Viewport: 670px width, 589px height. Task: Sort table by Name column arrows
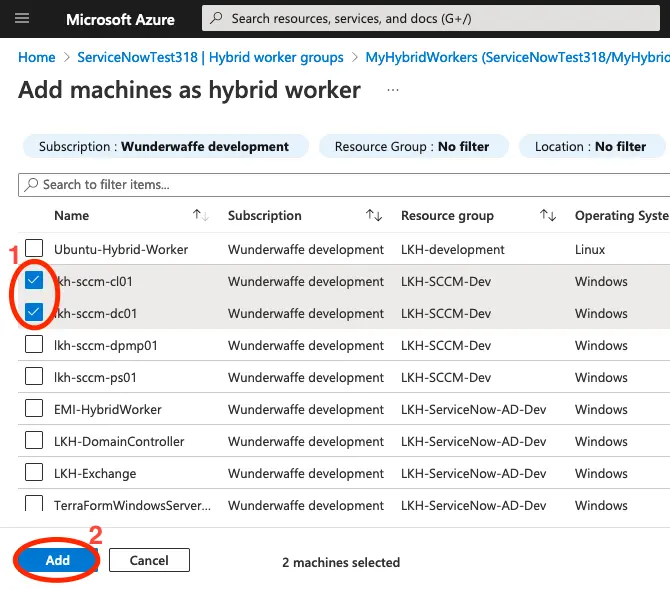[200, 215]
